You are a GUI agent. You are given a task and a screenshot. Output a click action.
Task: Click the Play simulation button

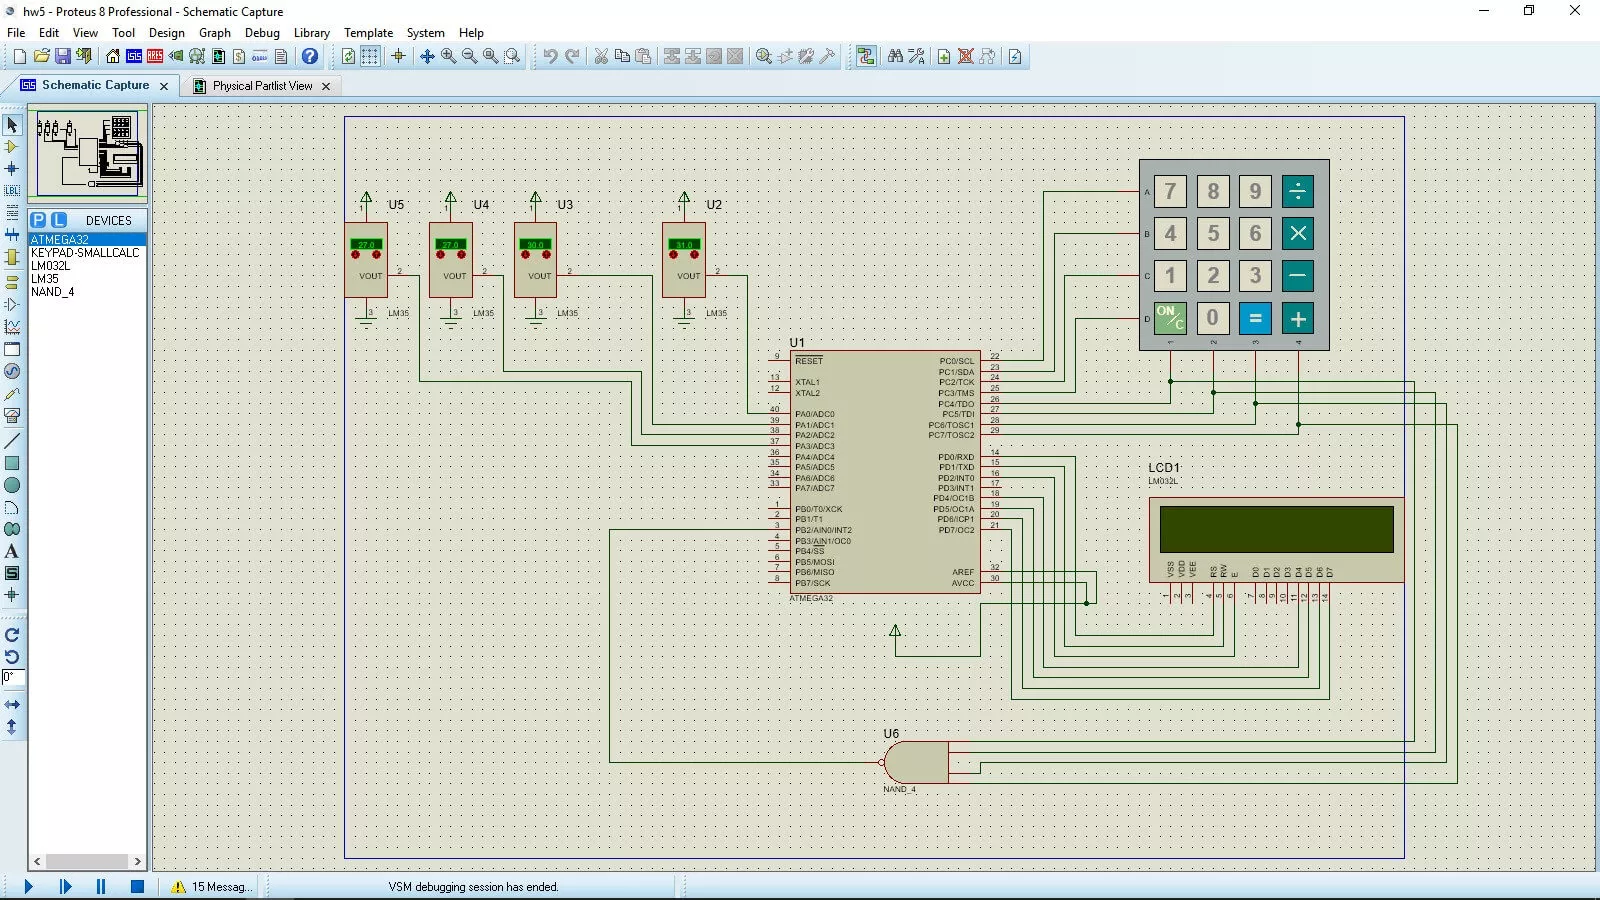28,886
